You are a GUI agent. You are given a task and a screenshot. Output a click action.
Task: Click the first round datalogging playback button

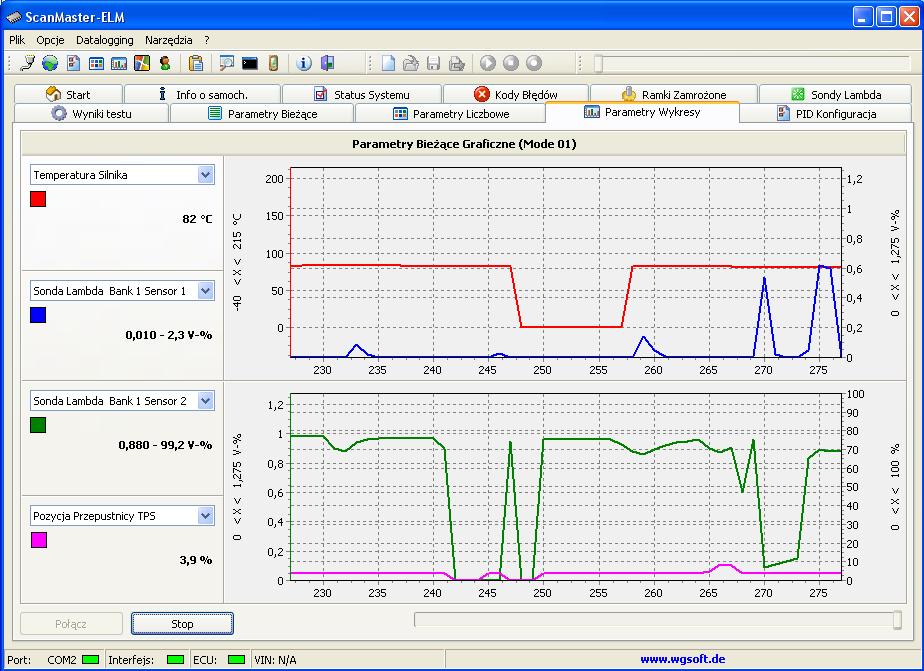[x=488, y=63]
